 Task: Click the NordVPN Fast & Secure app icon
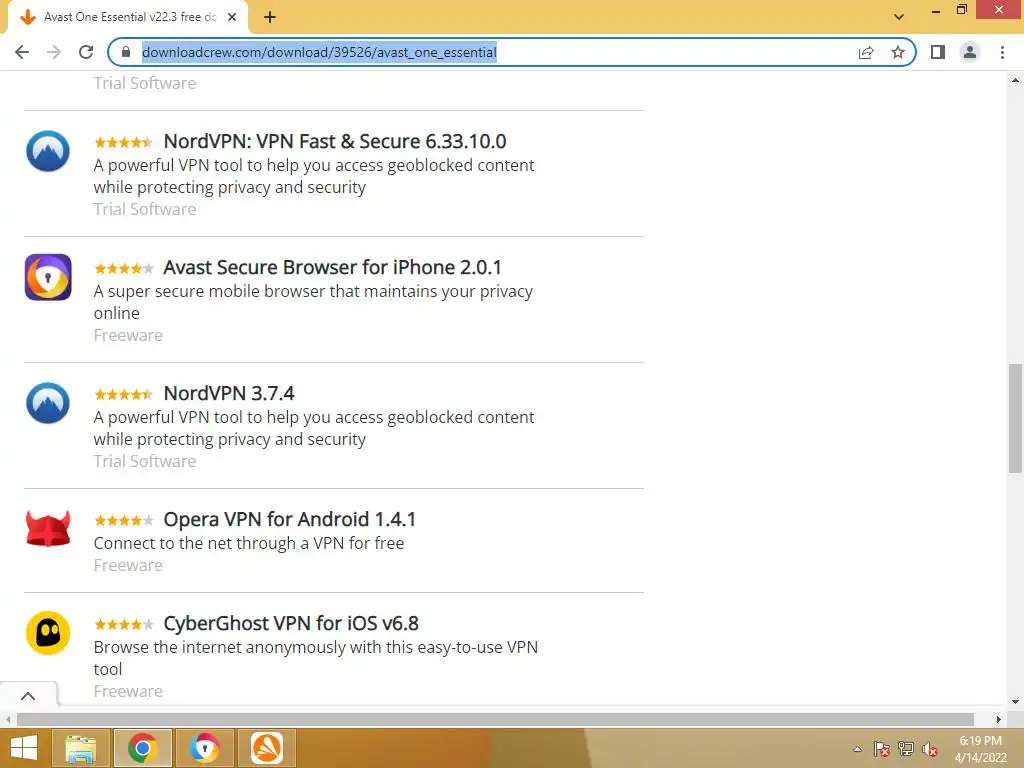point(48,152)
